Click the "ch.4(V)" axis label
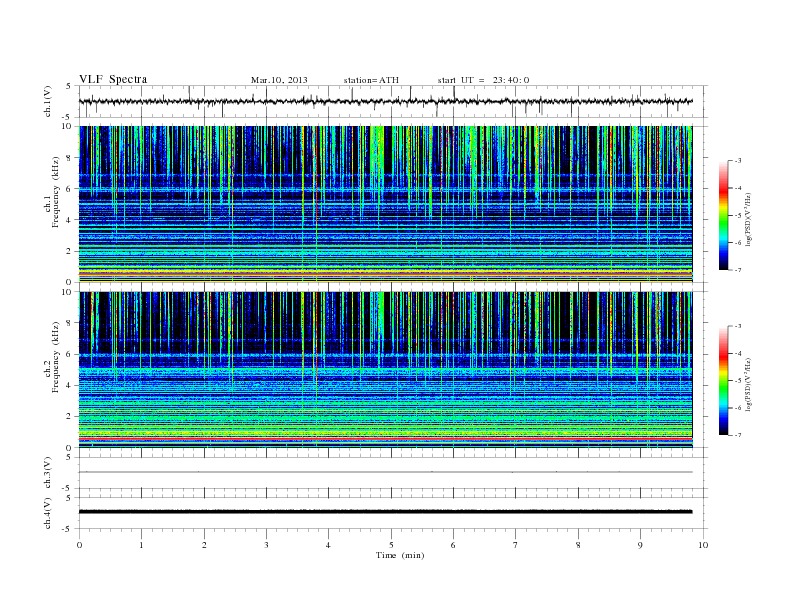The height and width of the screenshot is (612, 792). pyautogui.click(x=48, y=513)
